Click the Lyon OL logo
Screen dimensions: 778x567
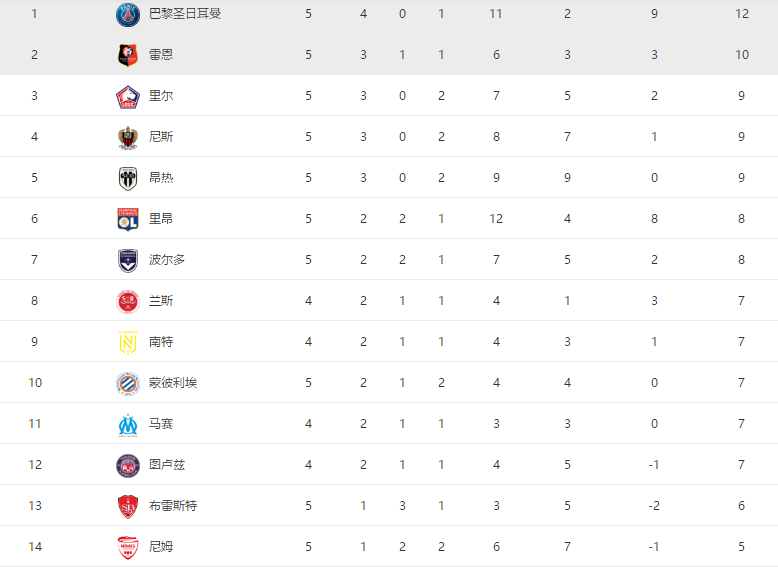[x=128, y=219]
